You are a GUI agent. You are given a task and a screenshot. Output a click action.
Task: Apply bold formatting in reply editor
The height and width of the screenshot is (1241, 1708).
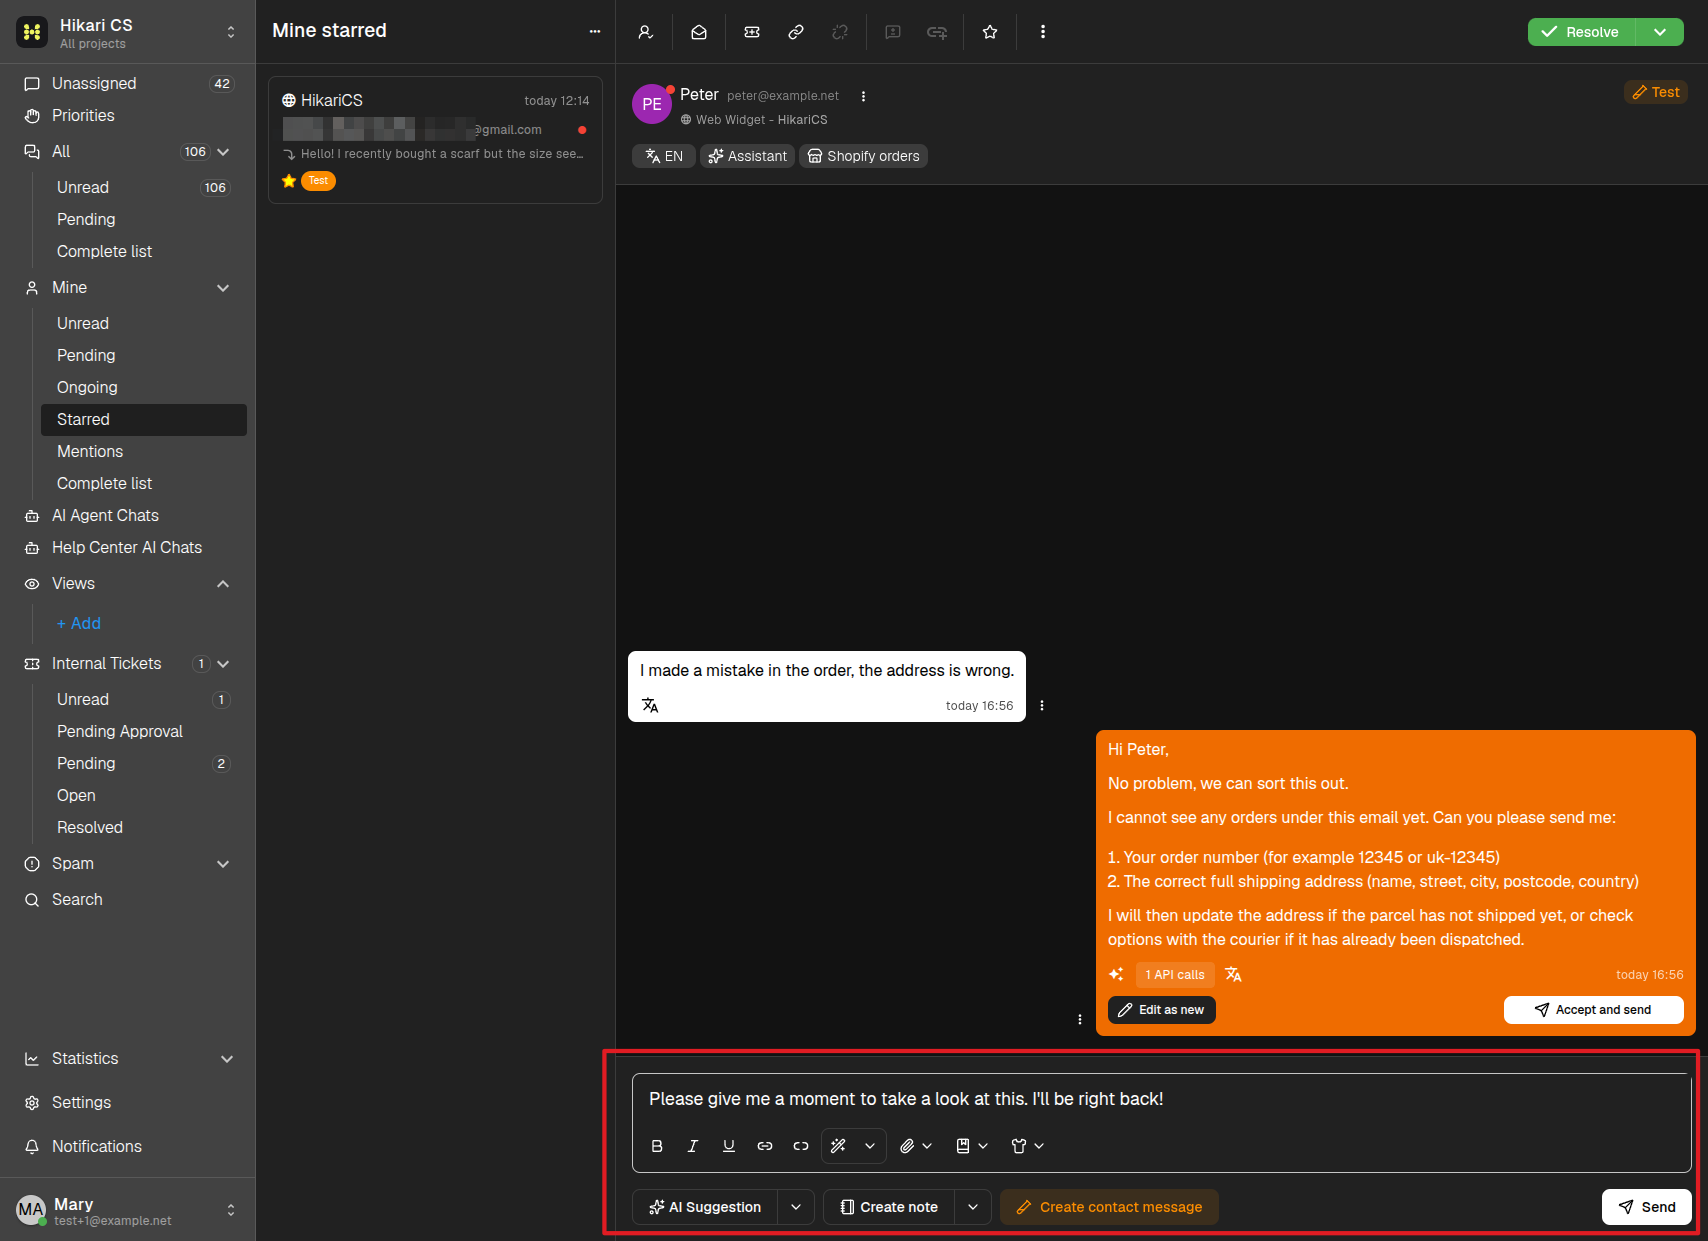point(657,1146)
